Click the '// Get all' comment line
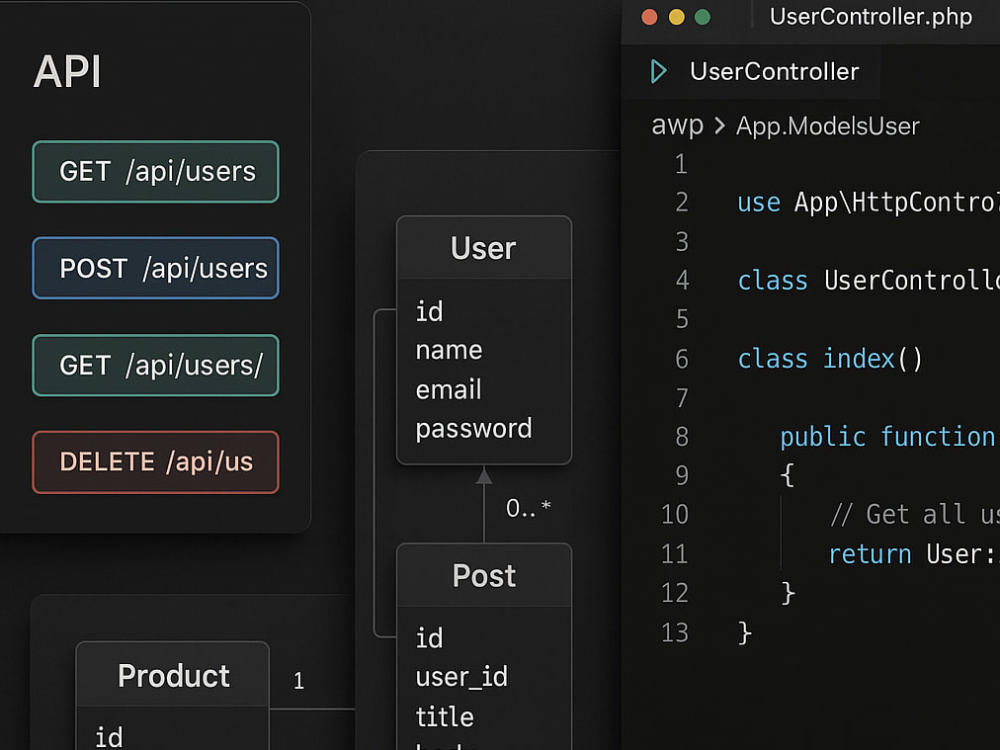 coord(915,514)
